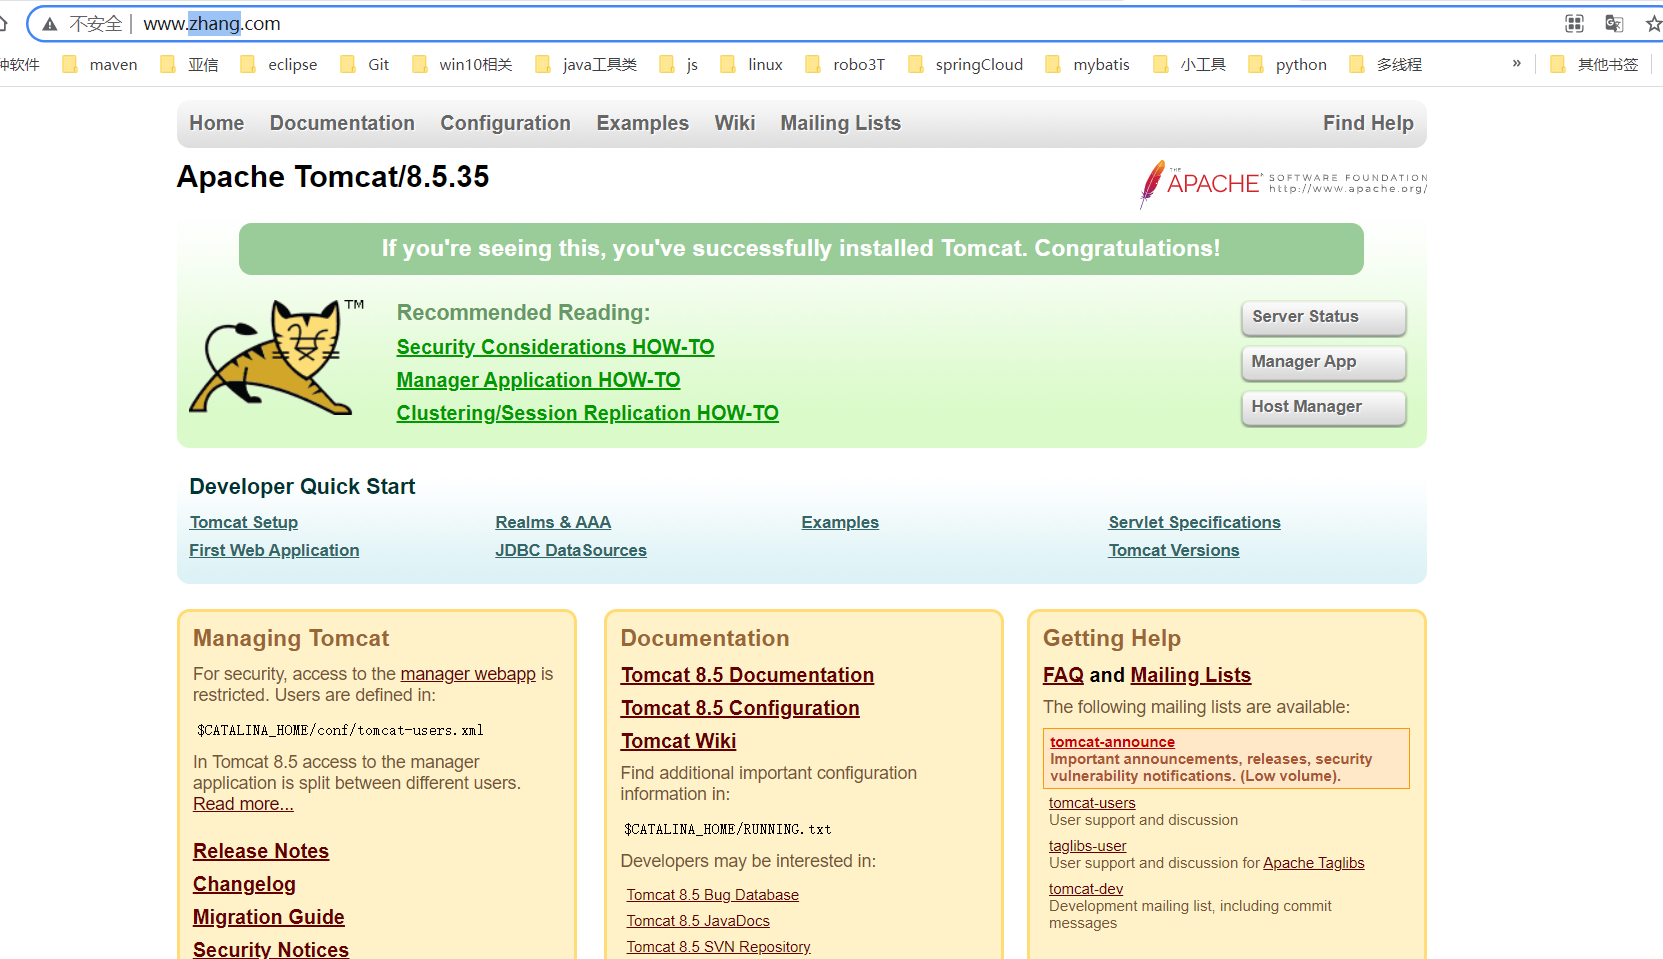Open Tomcat 8.5 SVN Repository link

[x=718, y=947]
